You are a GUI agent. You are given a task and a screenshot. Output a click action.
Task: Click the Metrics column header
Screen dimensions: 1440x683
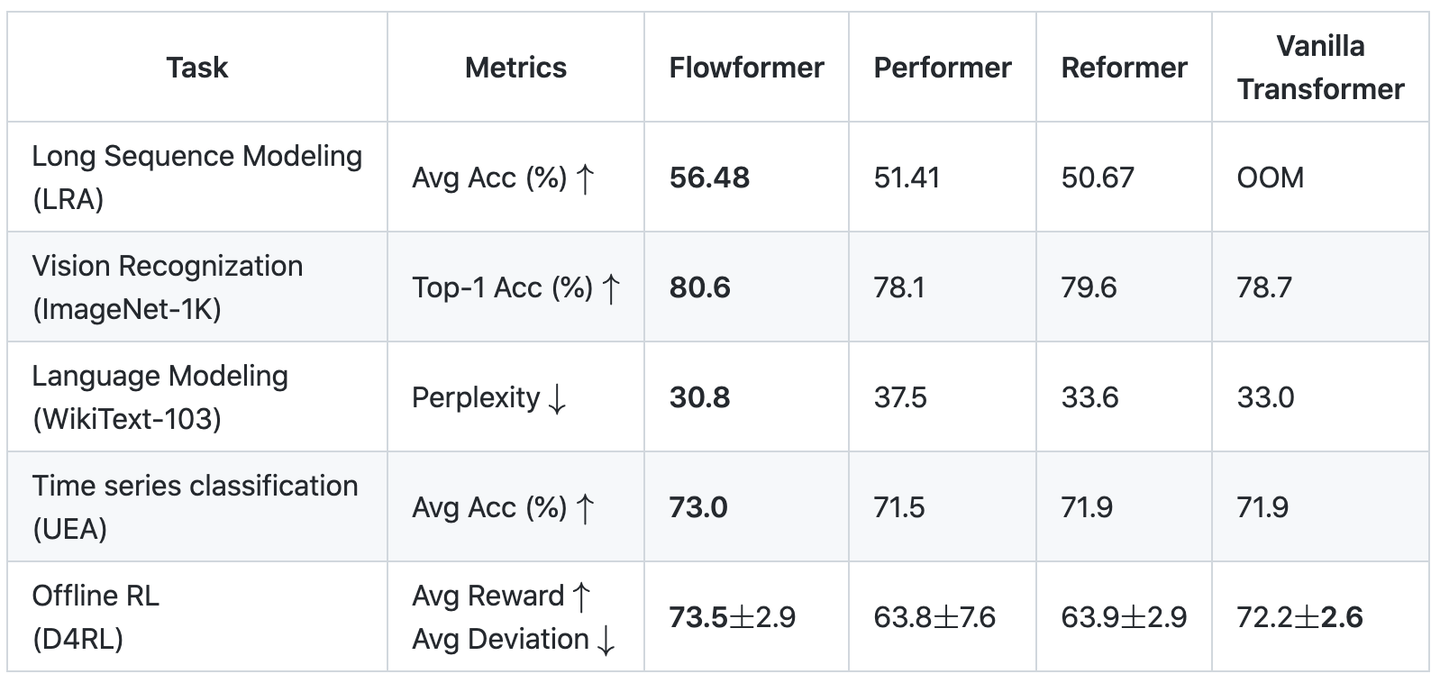pos(515,67)
